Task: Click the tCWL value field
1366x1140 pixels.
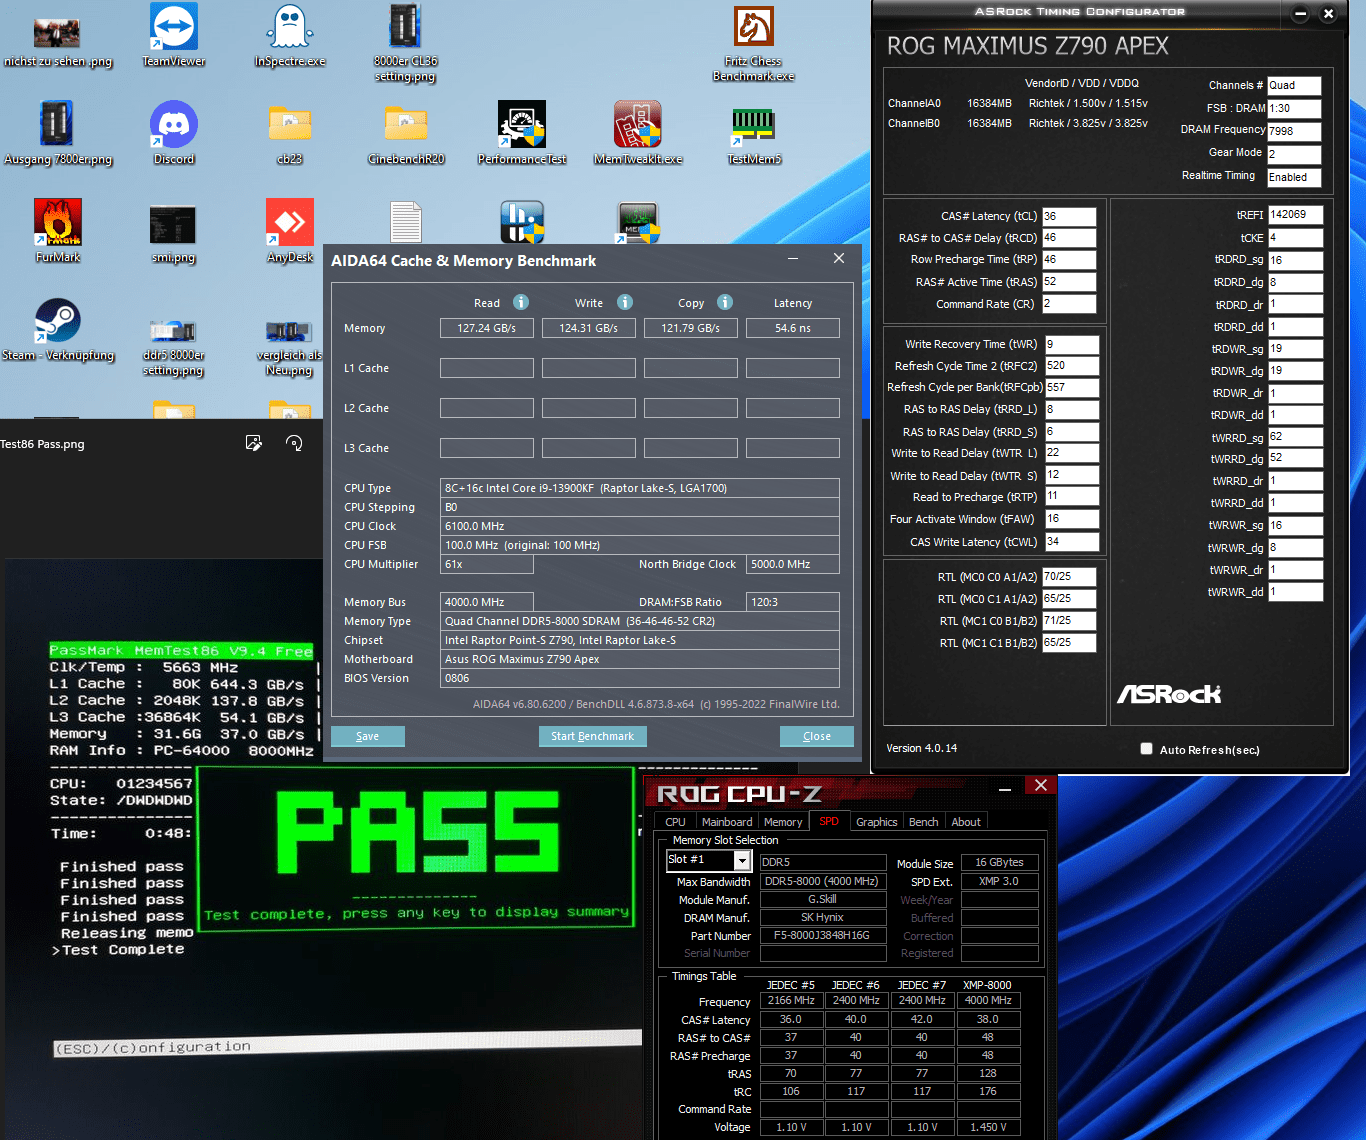Action: coord(1072,542)
